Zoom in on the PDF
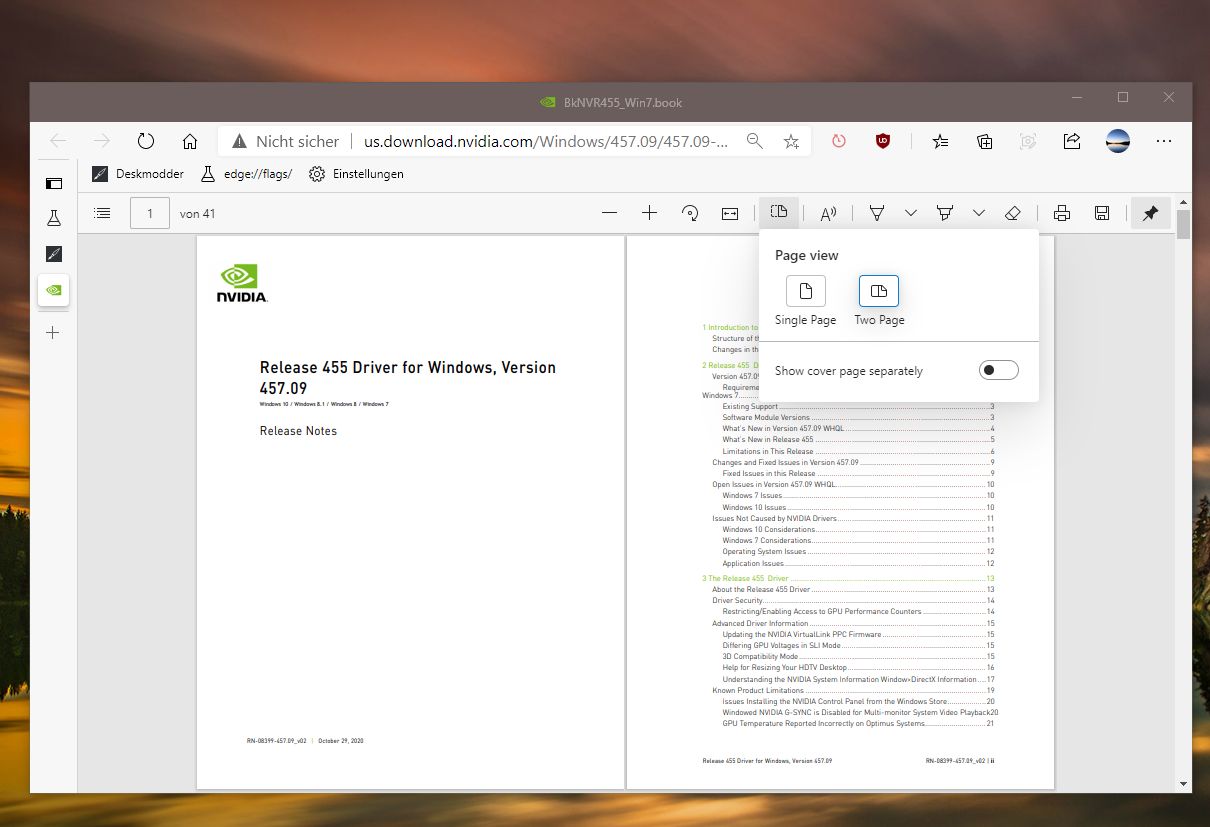Screen dimensions: 1210x827 tap(649, 213)
